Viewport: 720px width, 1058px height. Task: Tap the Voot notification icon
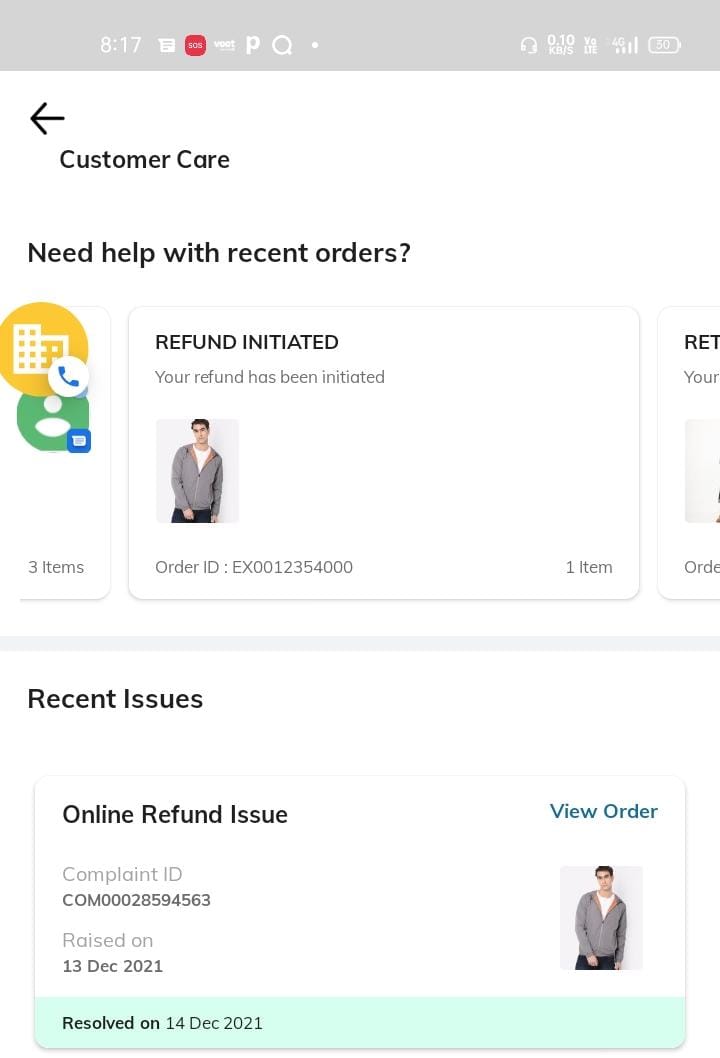(224, 45)
